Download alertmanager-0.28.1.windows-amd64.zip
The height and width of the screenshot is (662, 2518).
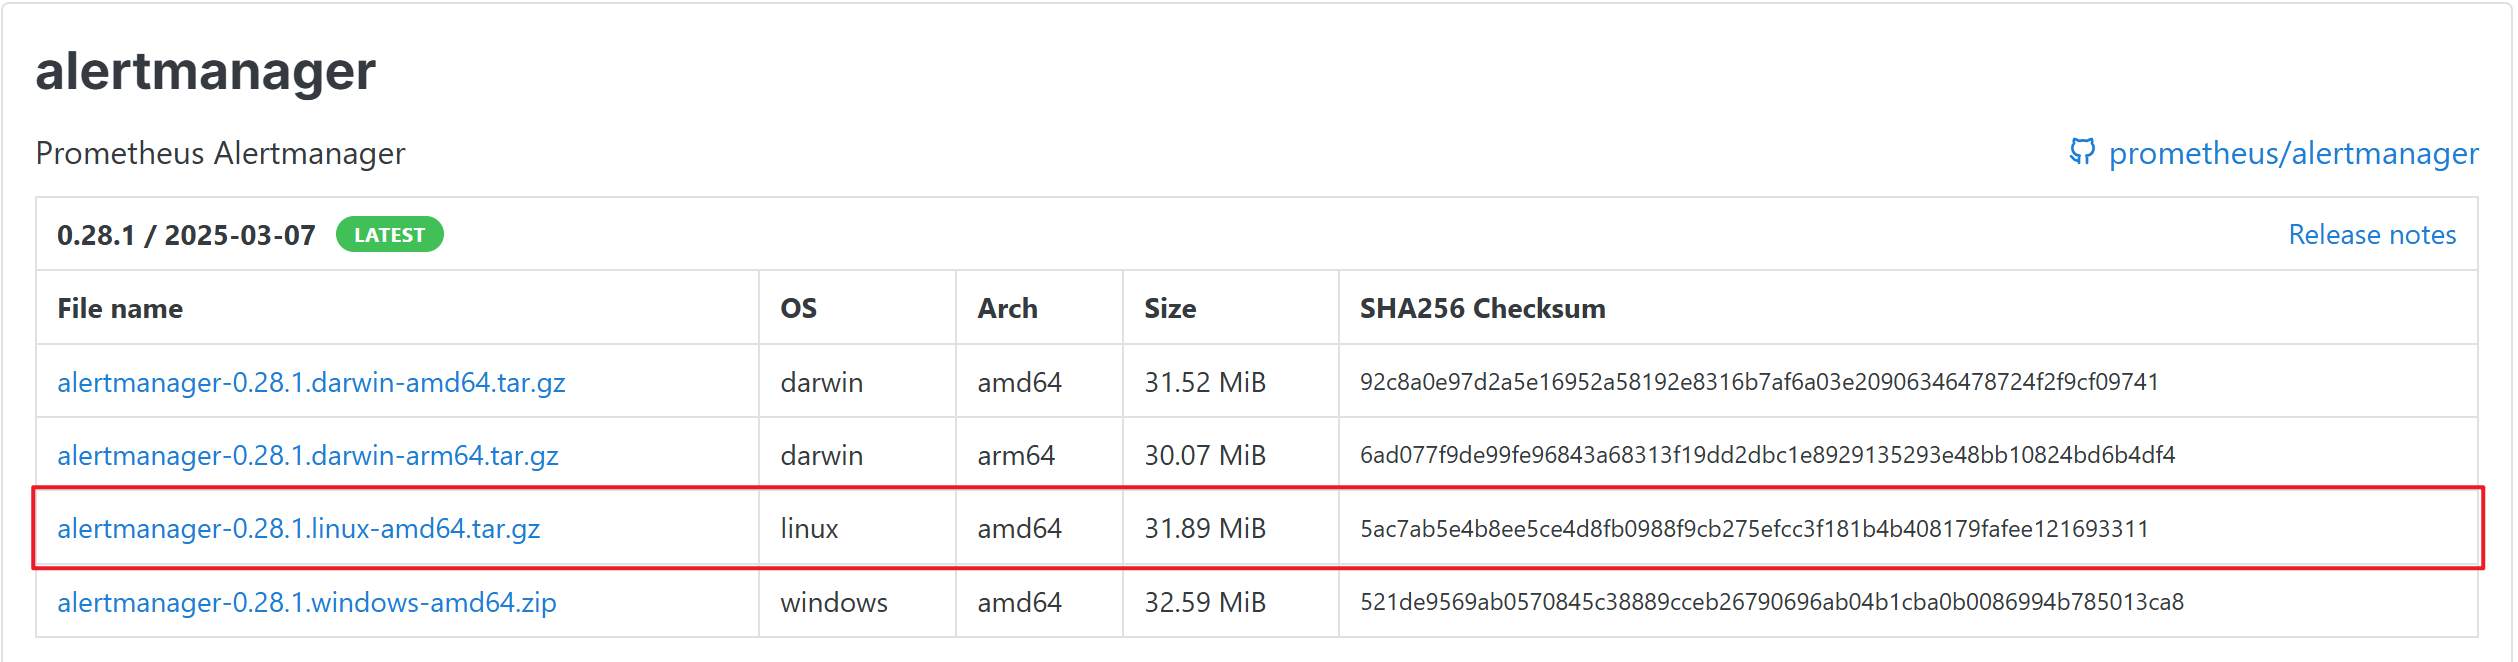point(306,602)
